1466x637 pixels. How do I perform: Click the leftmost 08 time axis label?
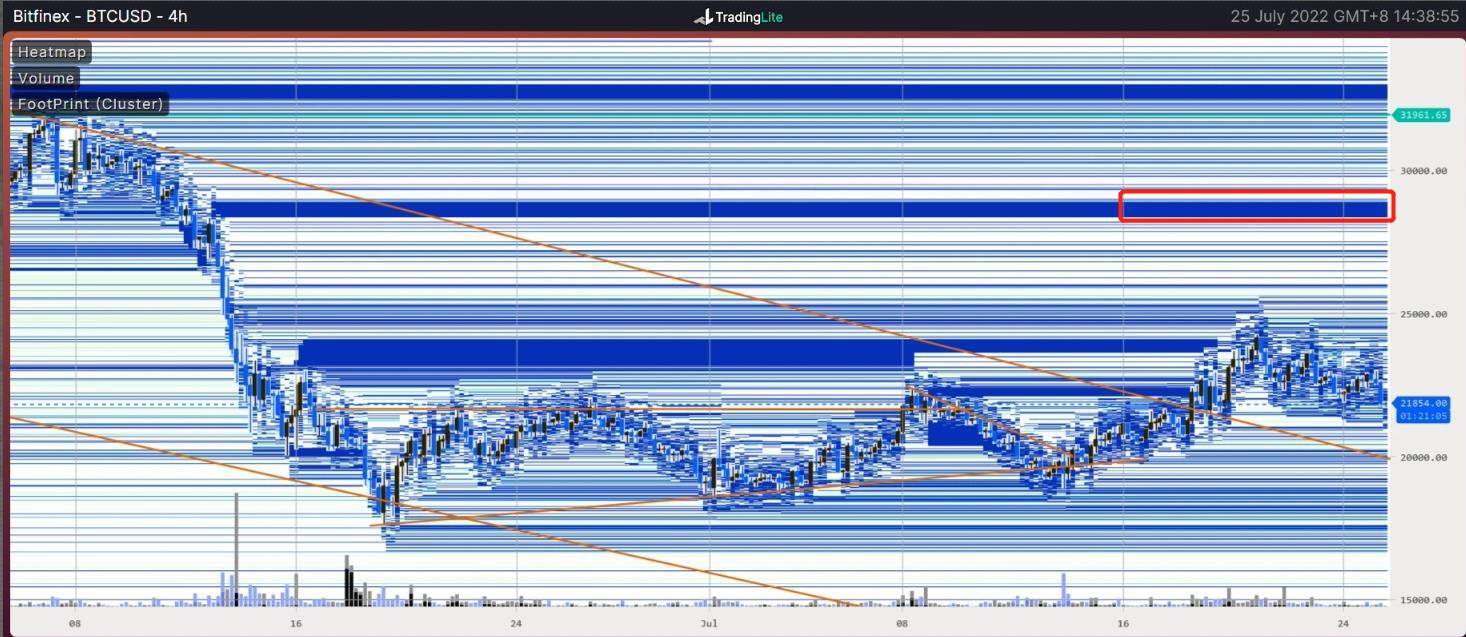(x=74, y=624)
